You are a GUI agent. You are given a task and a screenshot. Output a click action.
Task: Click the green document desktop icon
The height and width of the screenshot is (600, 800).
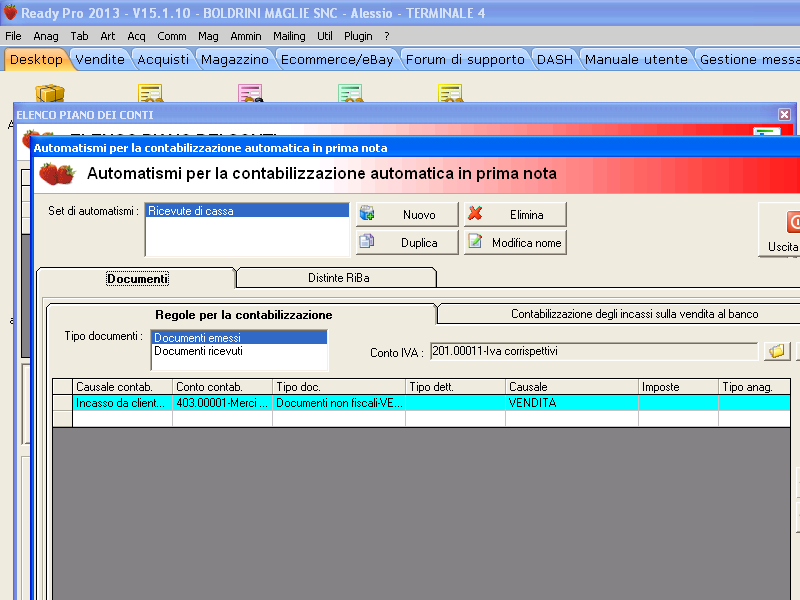pos(350,93)
